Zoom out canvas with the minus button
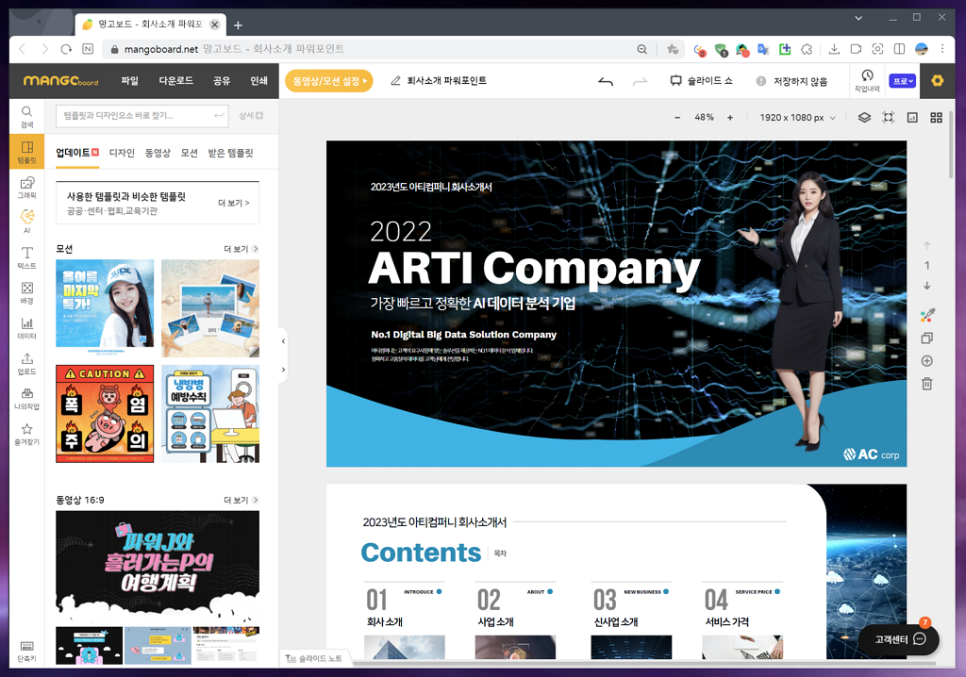966x677 pixels. coord(677,117)
